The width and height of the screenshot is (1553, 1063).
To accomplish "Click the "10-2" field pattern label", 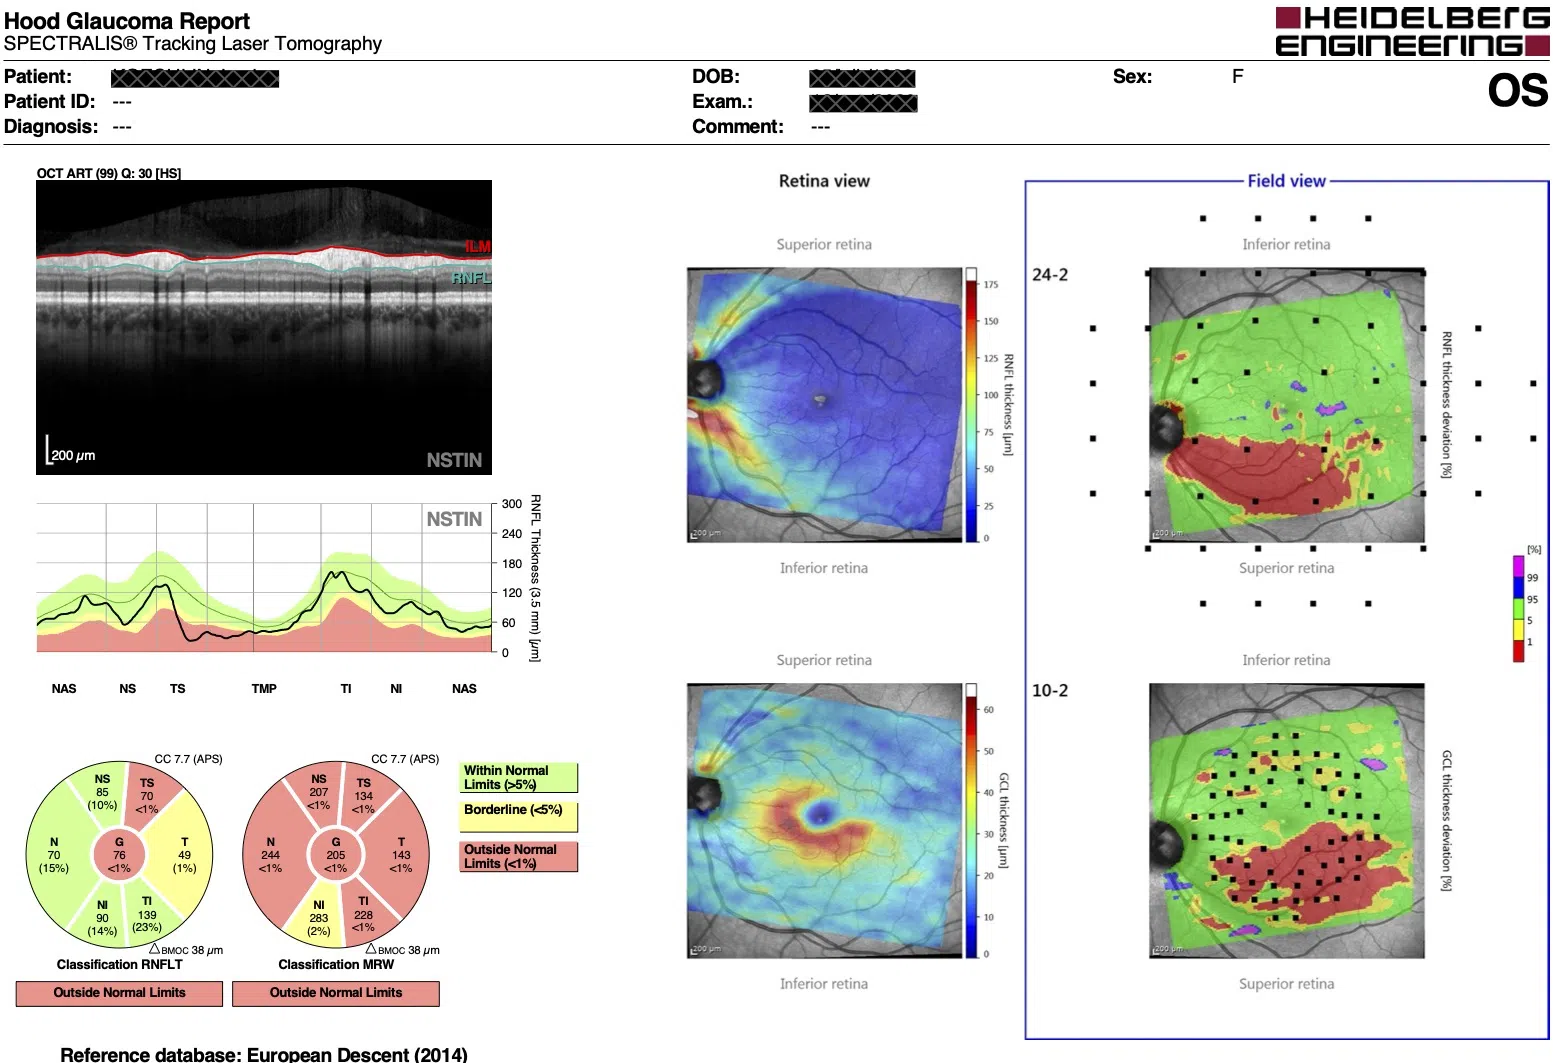I will pos(1050,691).
